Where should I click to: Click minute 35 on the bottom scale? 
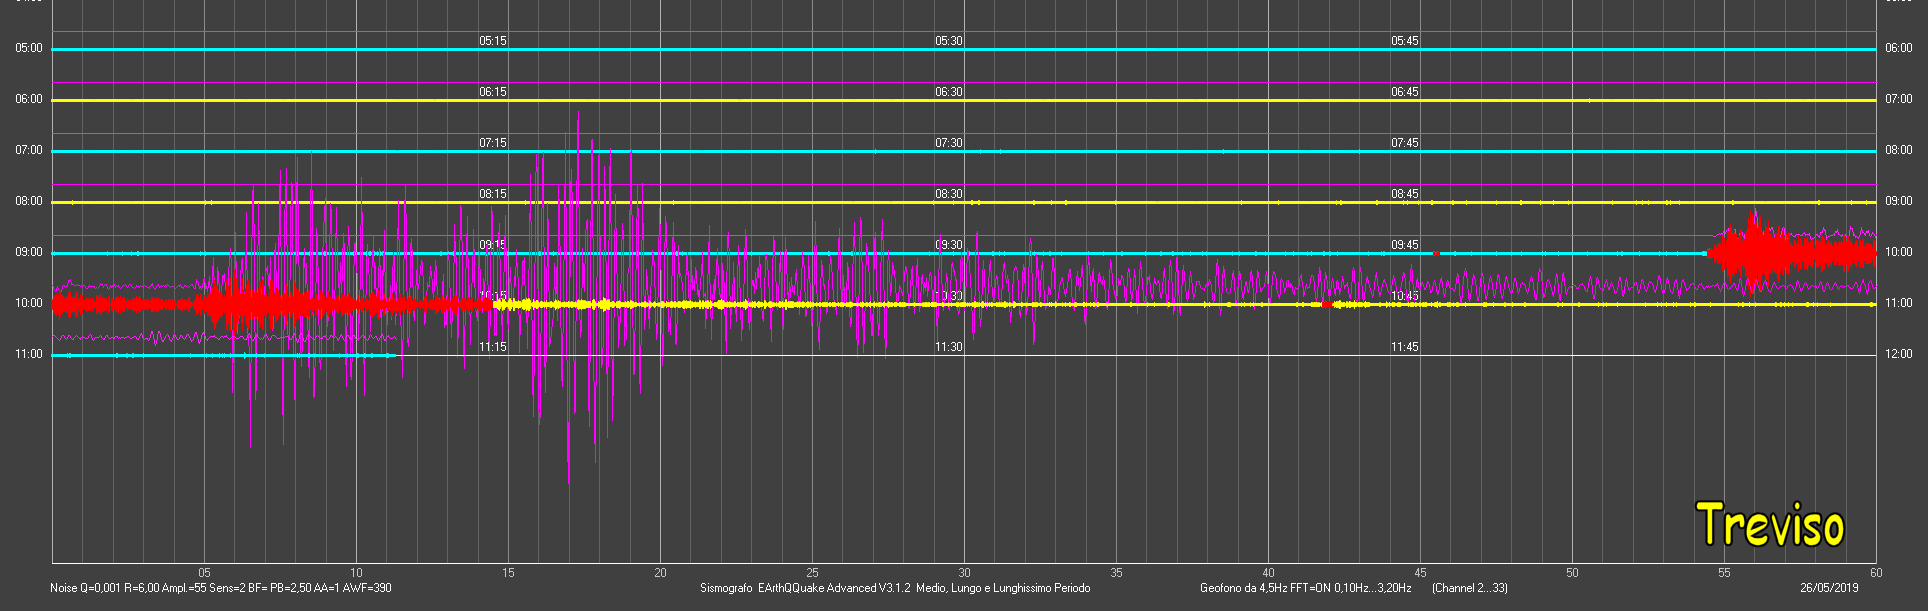[1116, 573]
